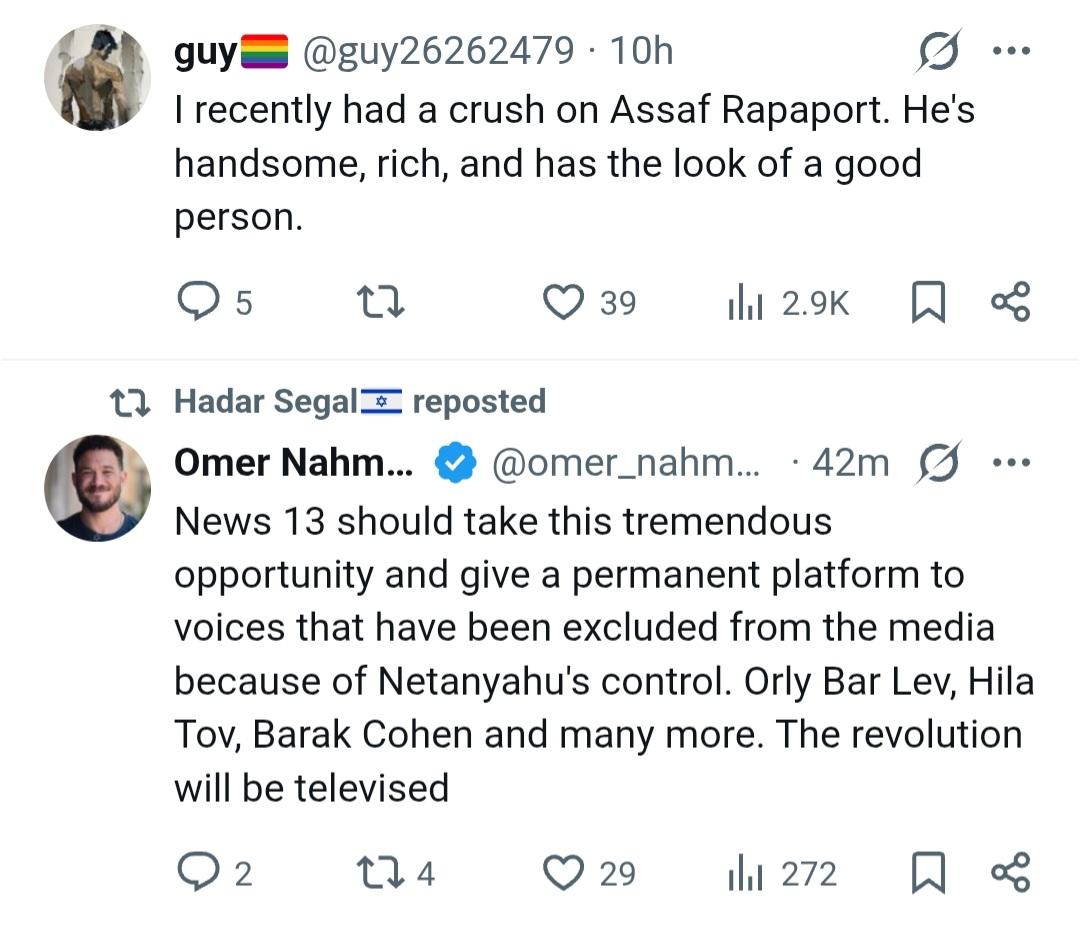Open Omer Nahm's profile picture
Viewport: 1080px width, 925px height.
97,488
